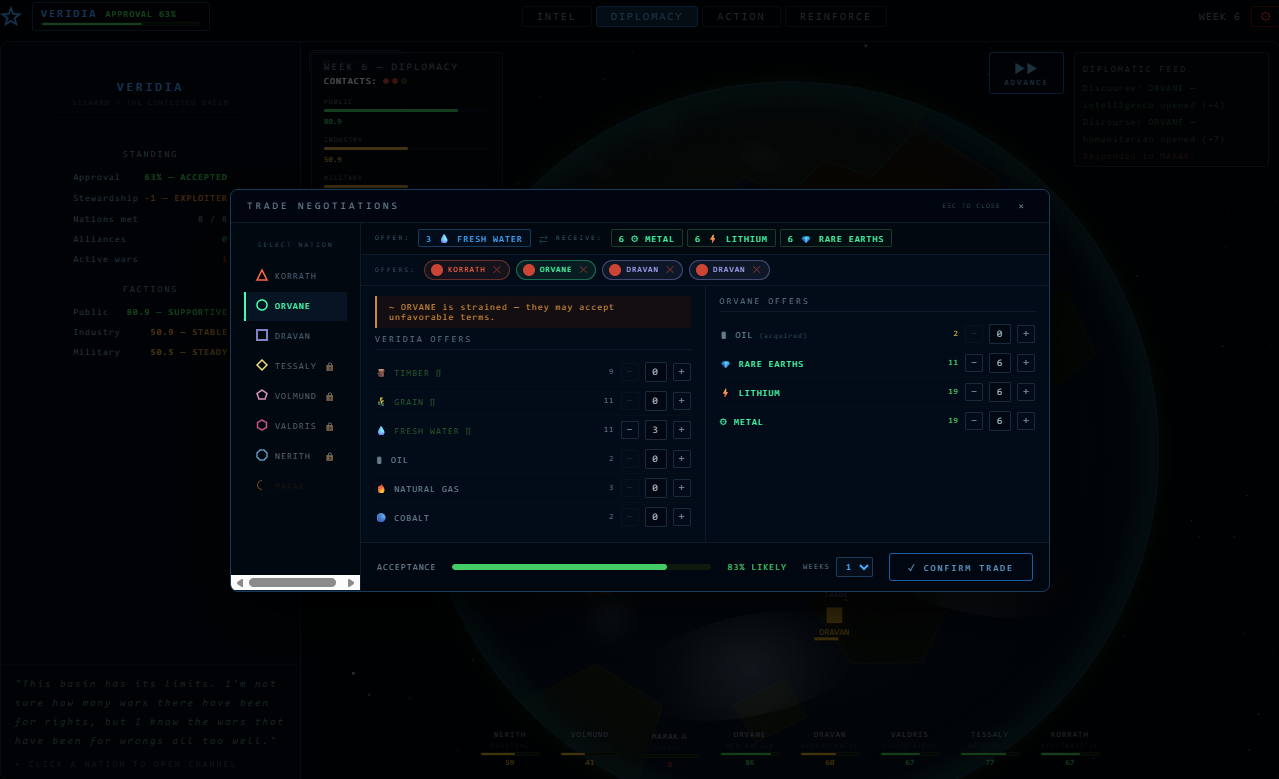Increase Grain offer quantity with plus
This screenshot has width=1279, height=779.
[x=682, y=401]
